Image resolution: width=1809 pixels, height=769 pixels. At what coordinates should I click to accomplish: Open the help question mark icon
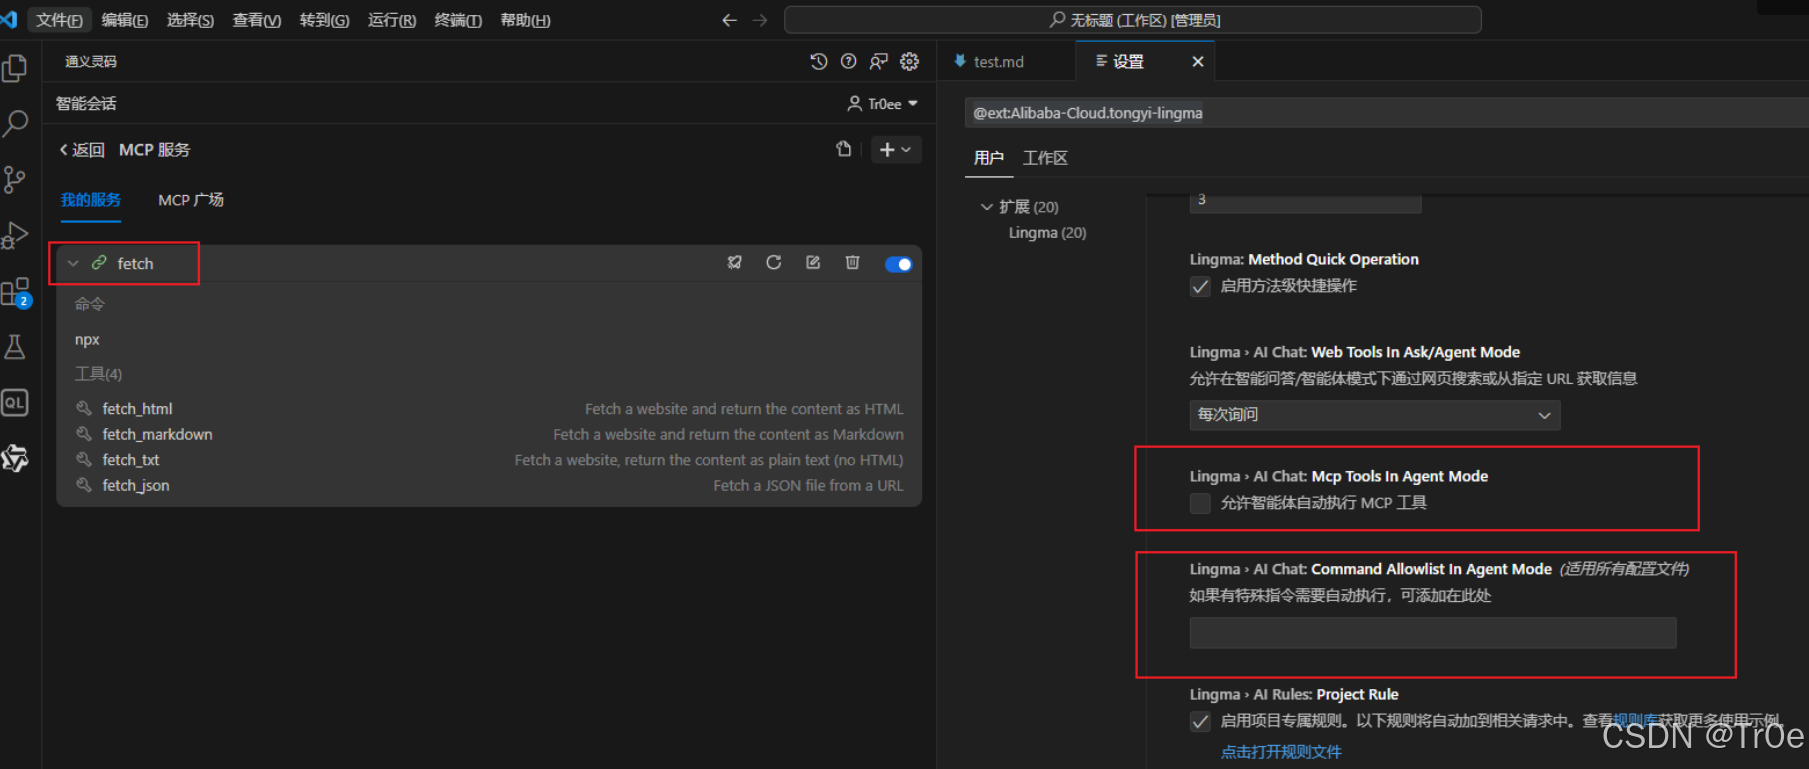(849, 62)
